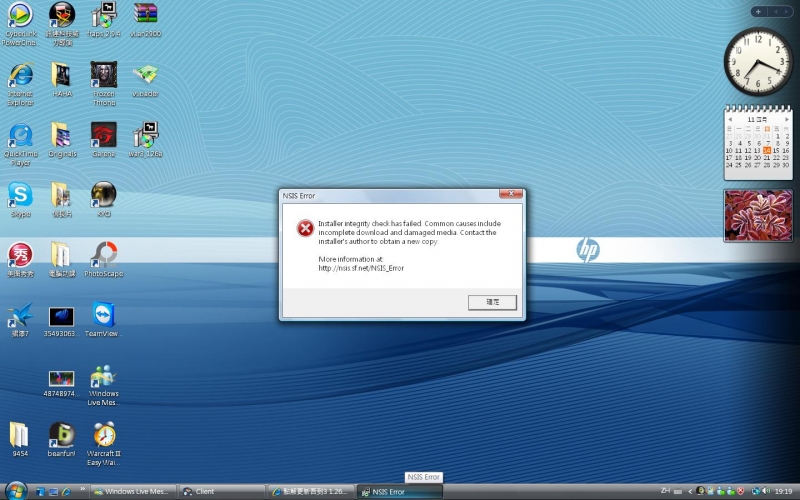Image resolution: width=800 pixels, height=500 pixels.
Task: Expand hidden system tray icons arrow
Action: (x=690, y=492)
